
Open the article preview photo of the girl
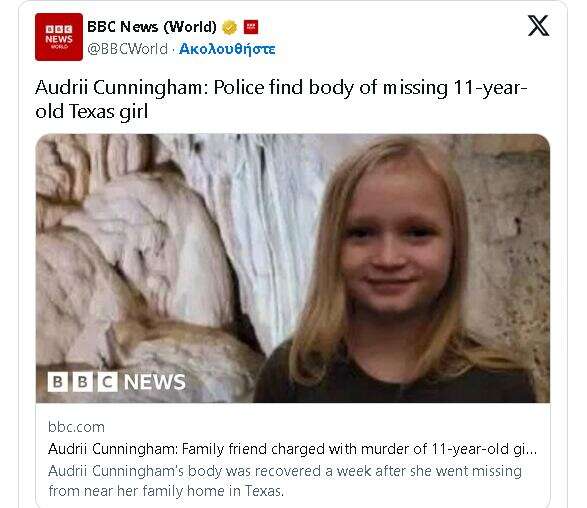click(x=293, y=268)
